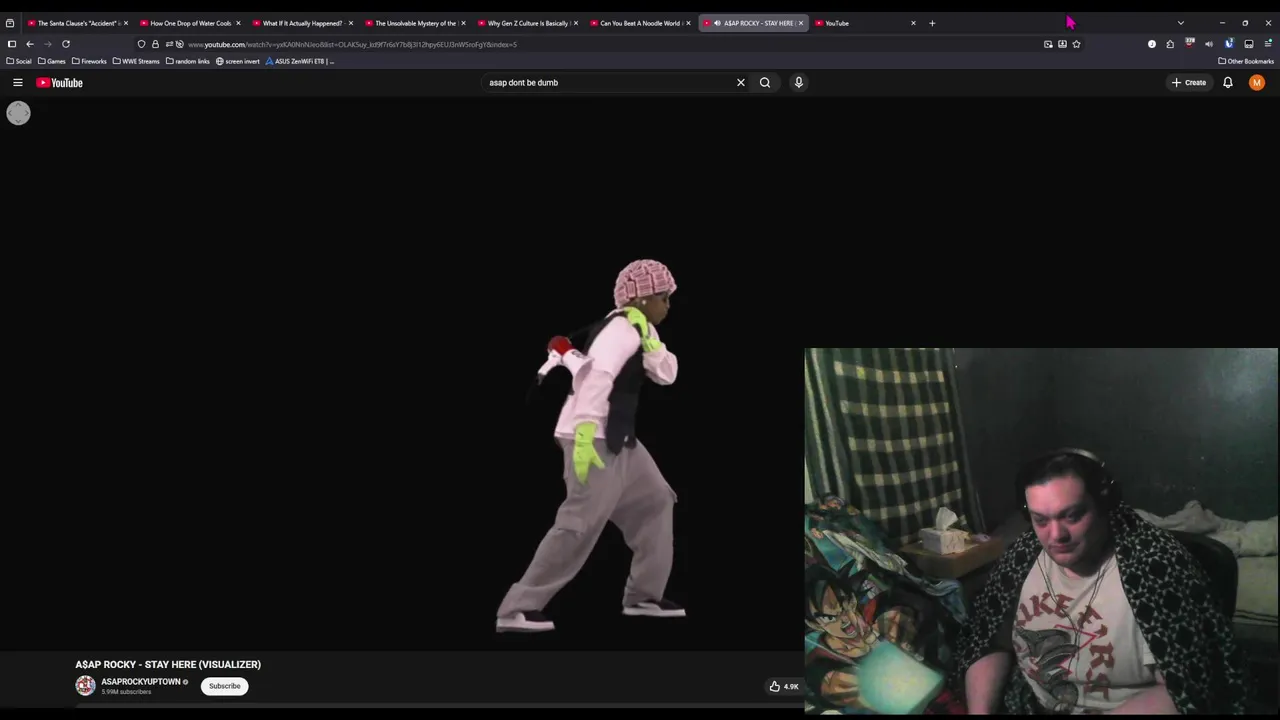Open new tab with plus button
This screenshot has height=720, width=1280.
pos(932,23)
